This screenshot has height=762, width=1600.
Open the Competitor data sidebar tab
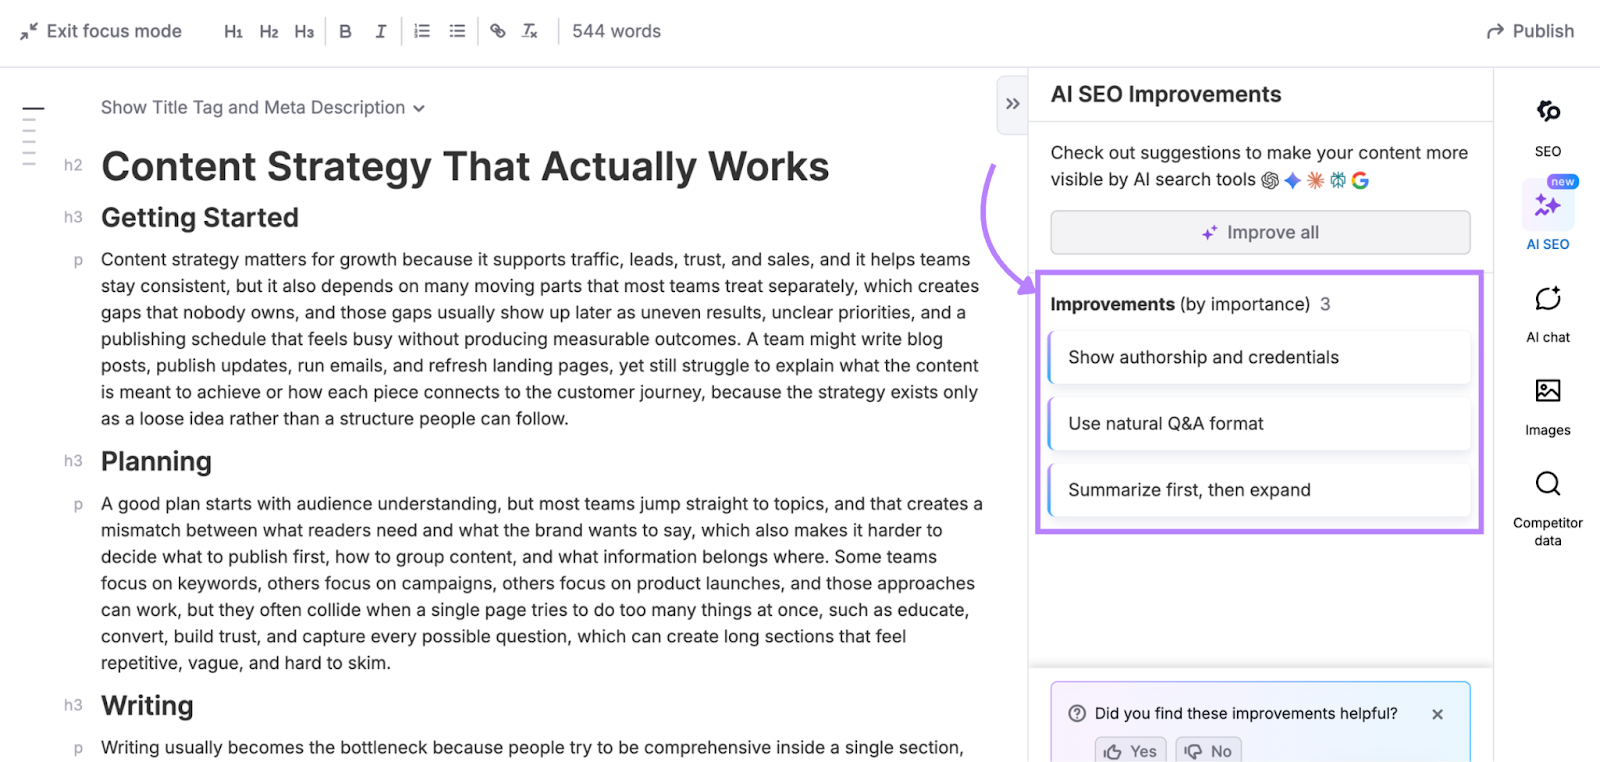[x=1548, y=508]
